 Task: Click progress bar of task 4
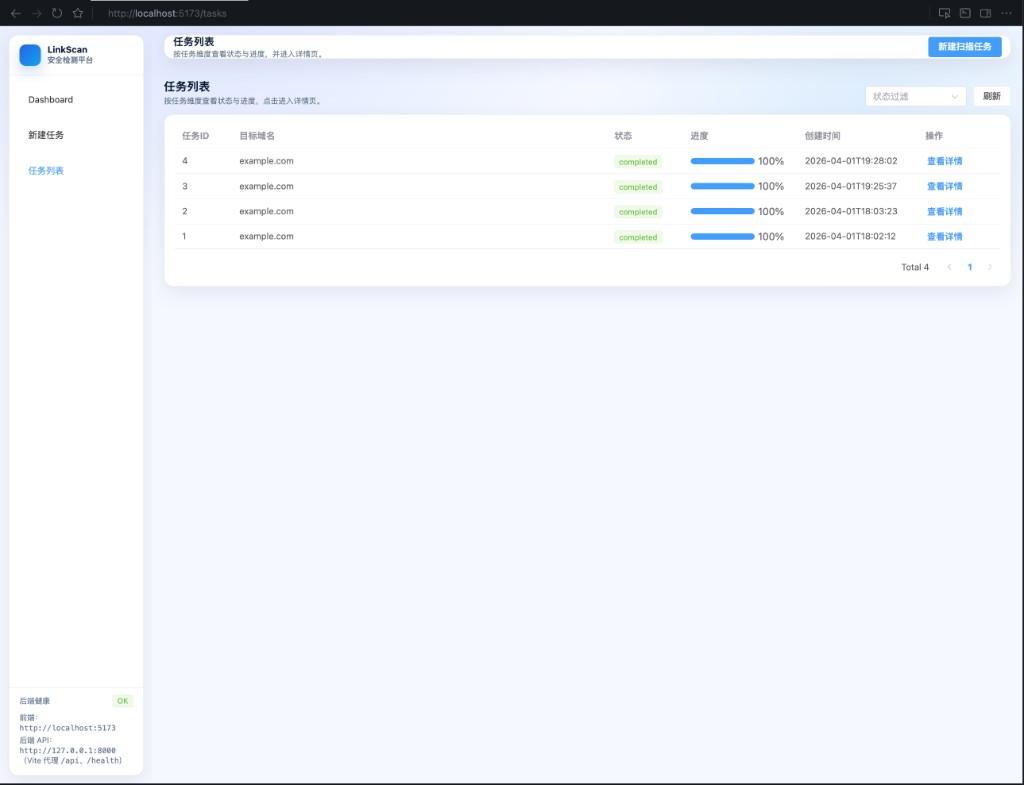tap(722, 161)
